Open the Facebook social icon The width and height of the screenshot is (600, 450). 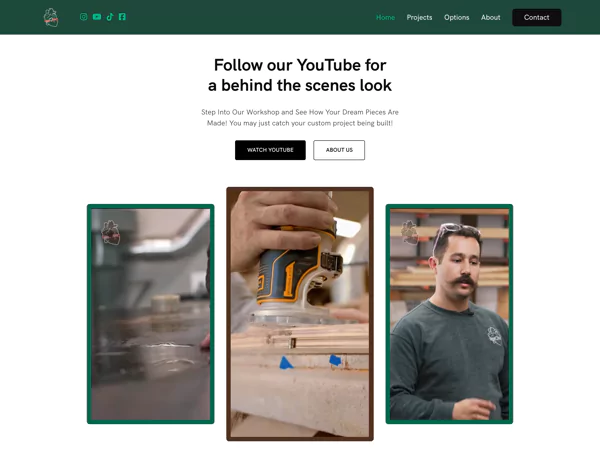tap(122, 17)
